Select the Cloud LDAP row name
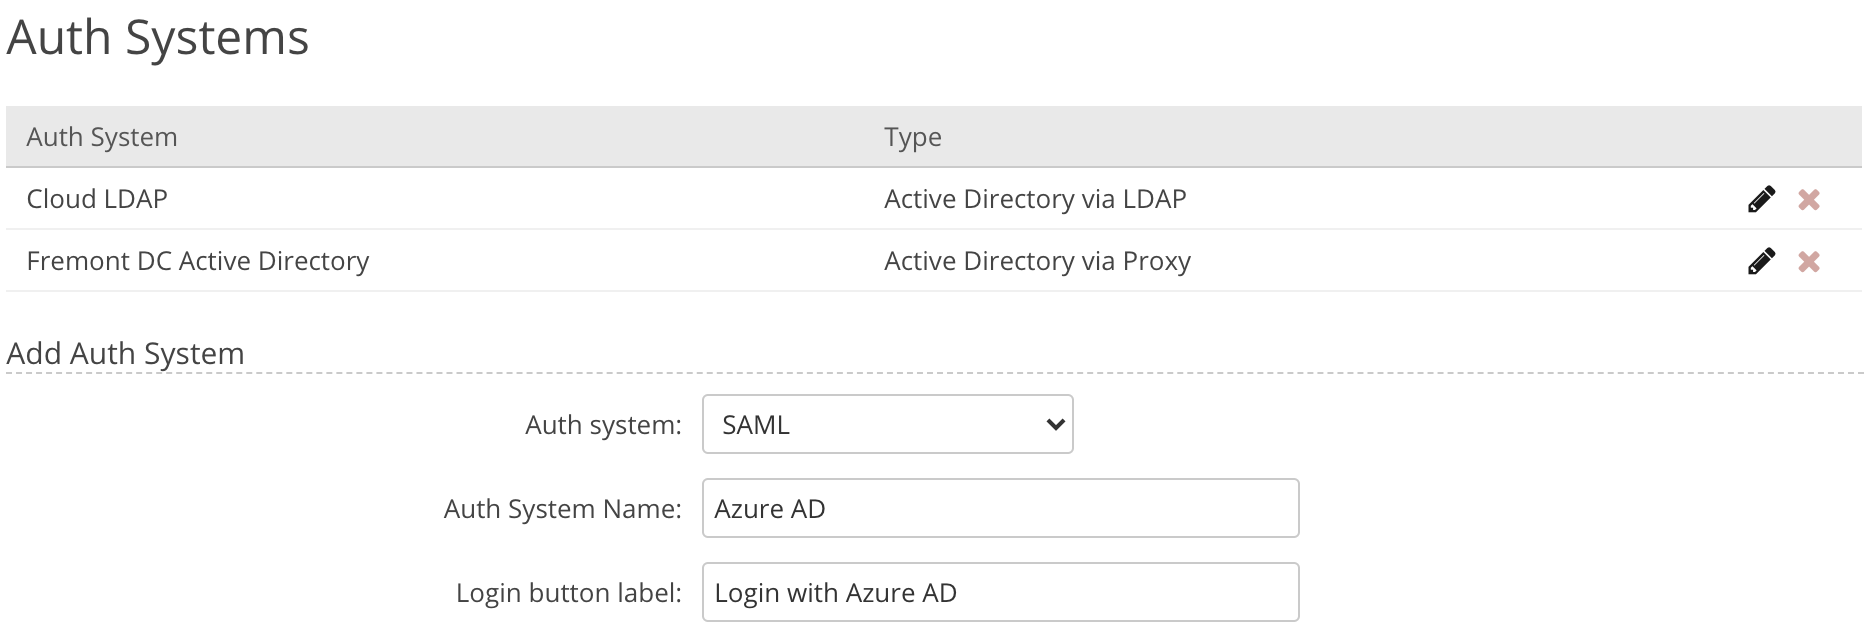 click(x=97, y=200)
